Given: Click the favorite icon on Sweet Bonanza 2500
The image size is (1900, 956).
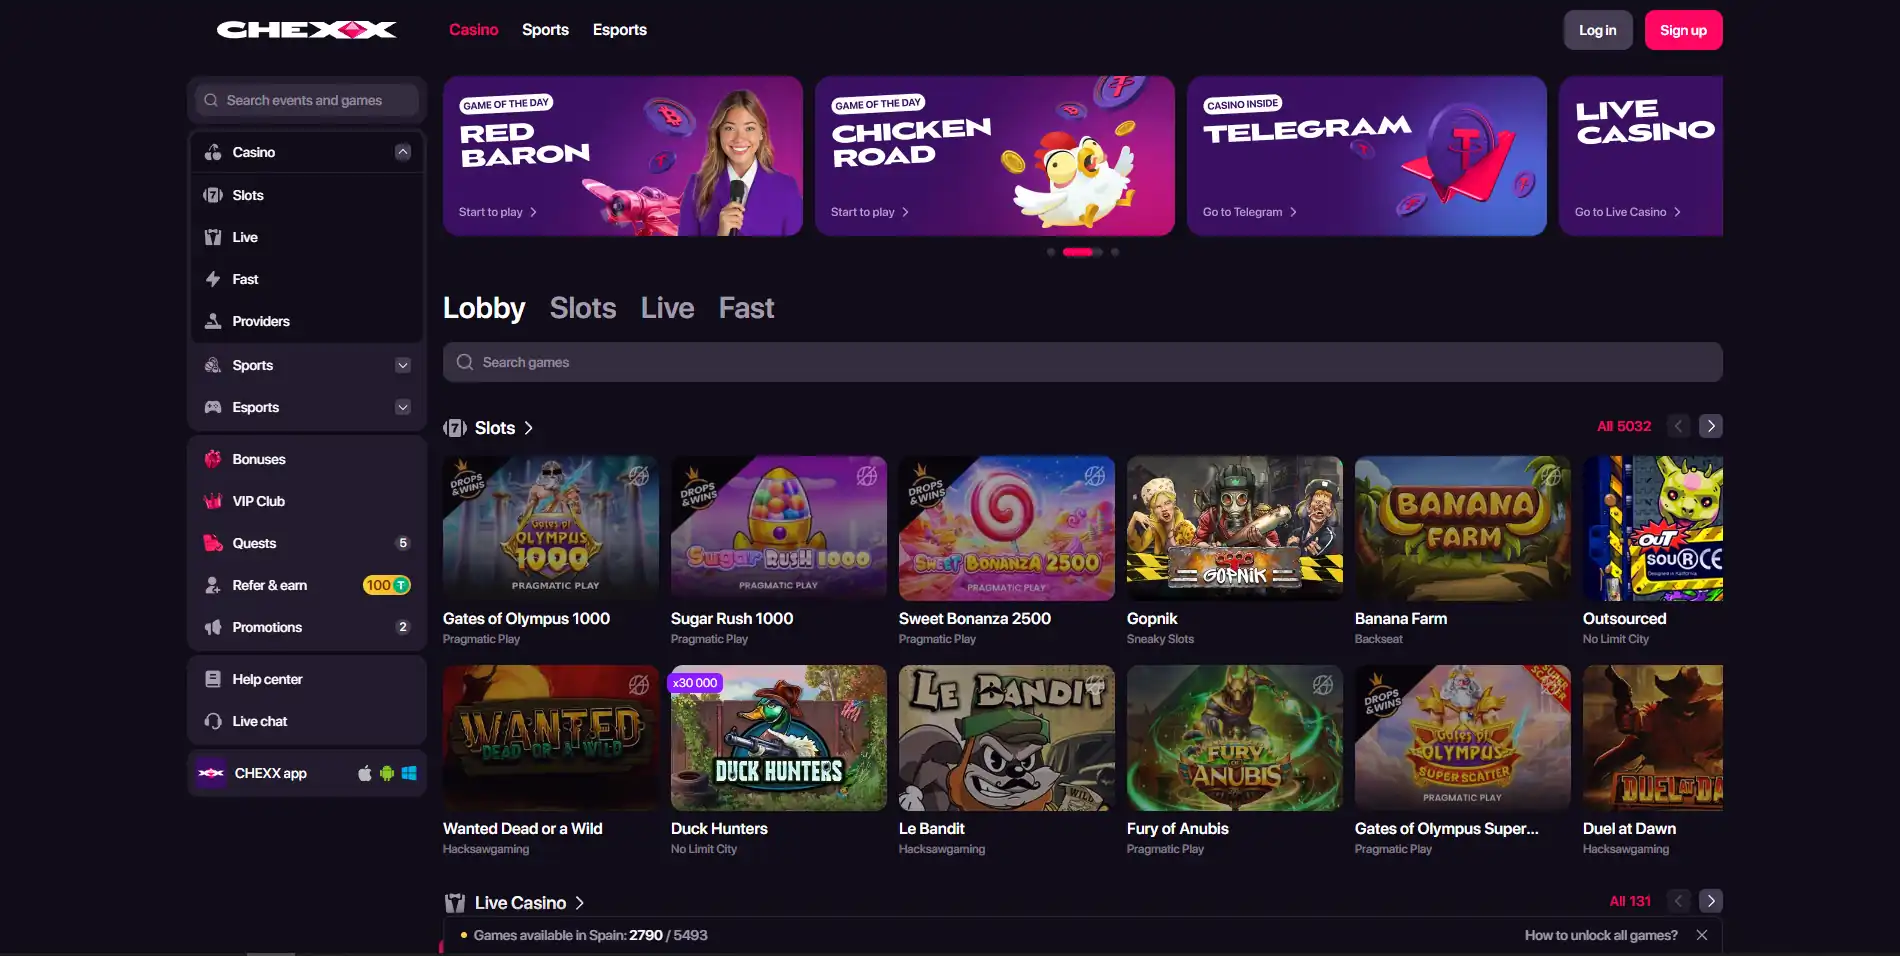Looking at the screenshot, I should [1094, 476].
